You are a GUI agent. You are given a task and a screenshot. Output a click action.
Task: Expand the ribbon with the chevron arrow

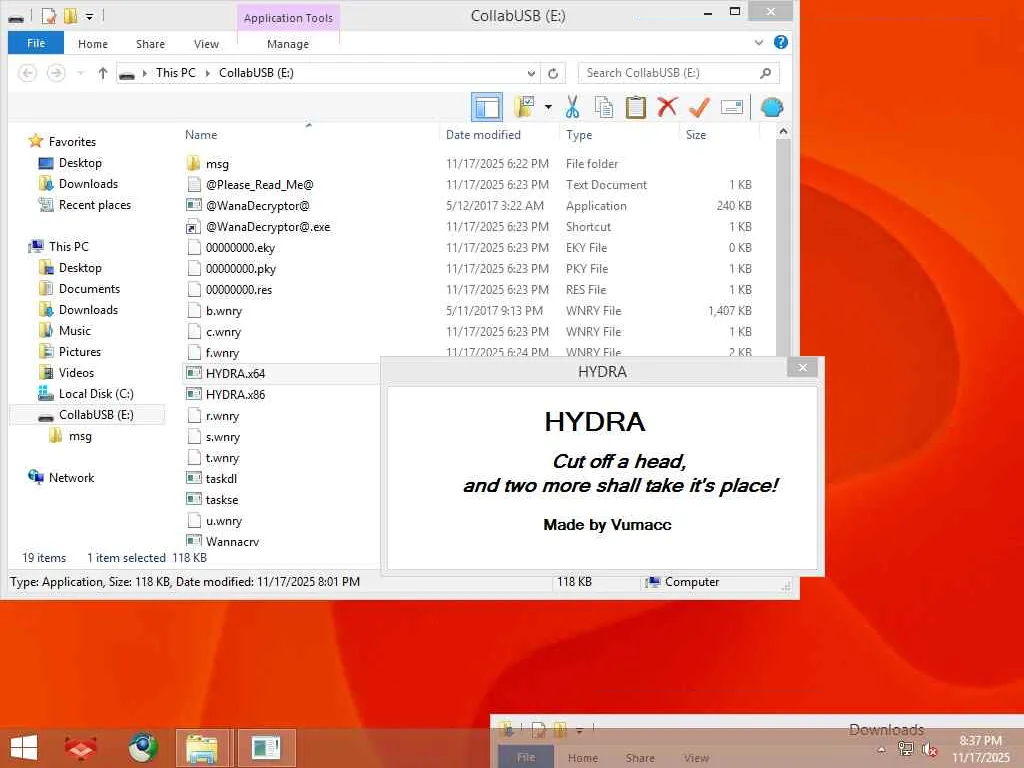(759, 42)
